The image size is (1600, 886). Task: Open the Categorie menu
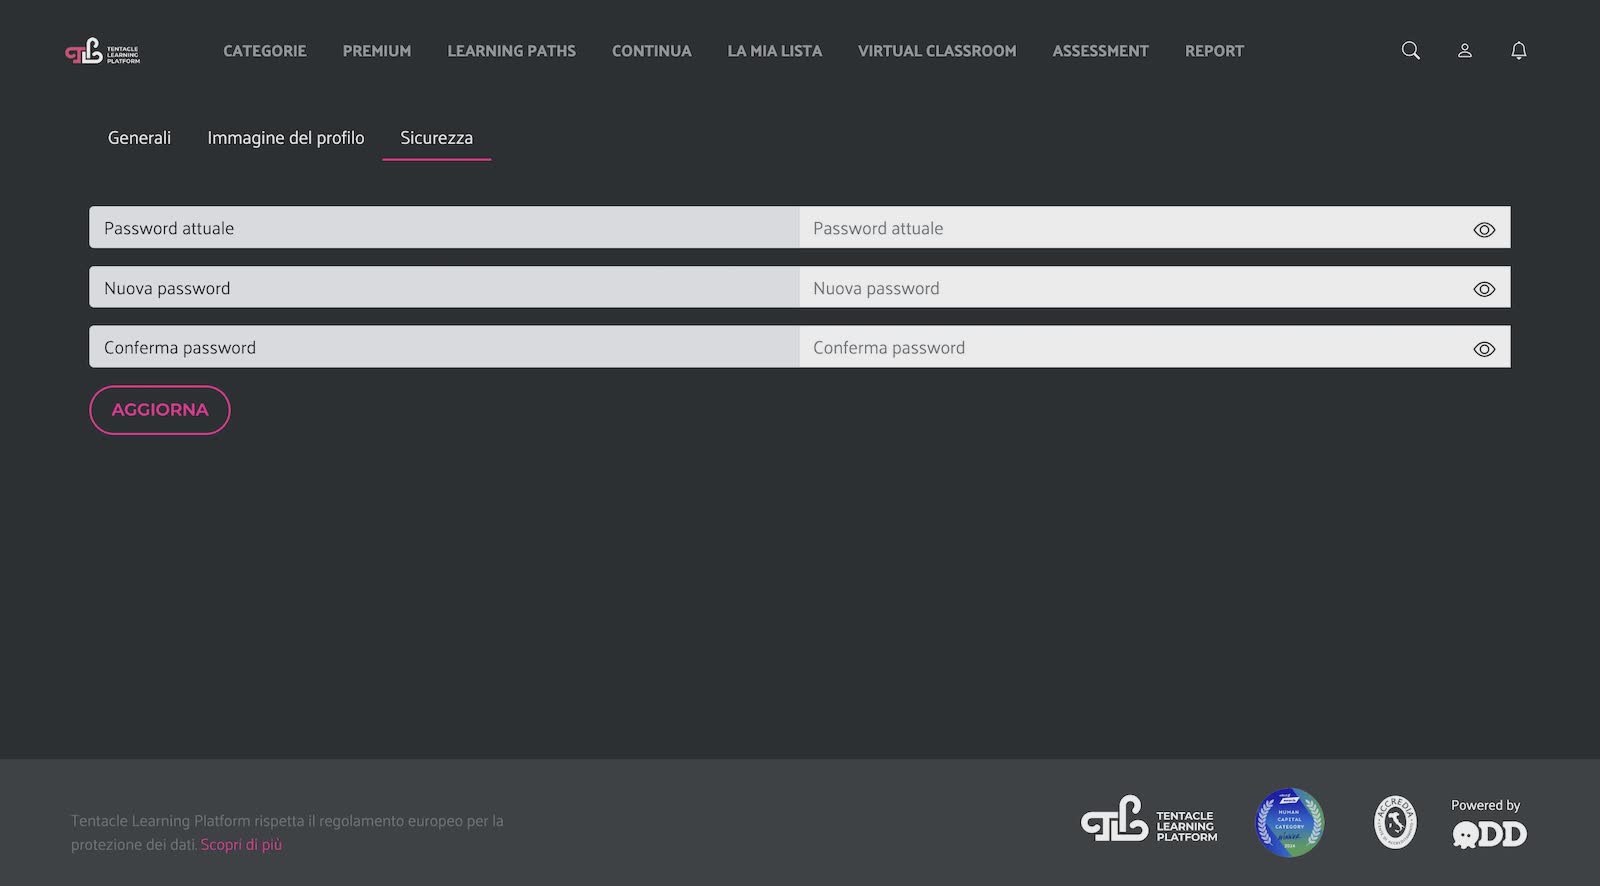(264, 51)
